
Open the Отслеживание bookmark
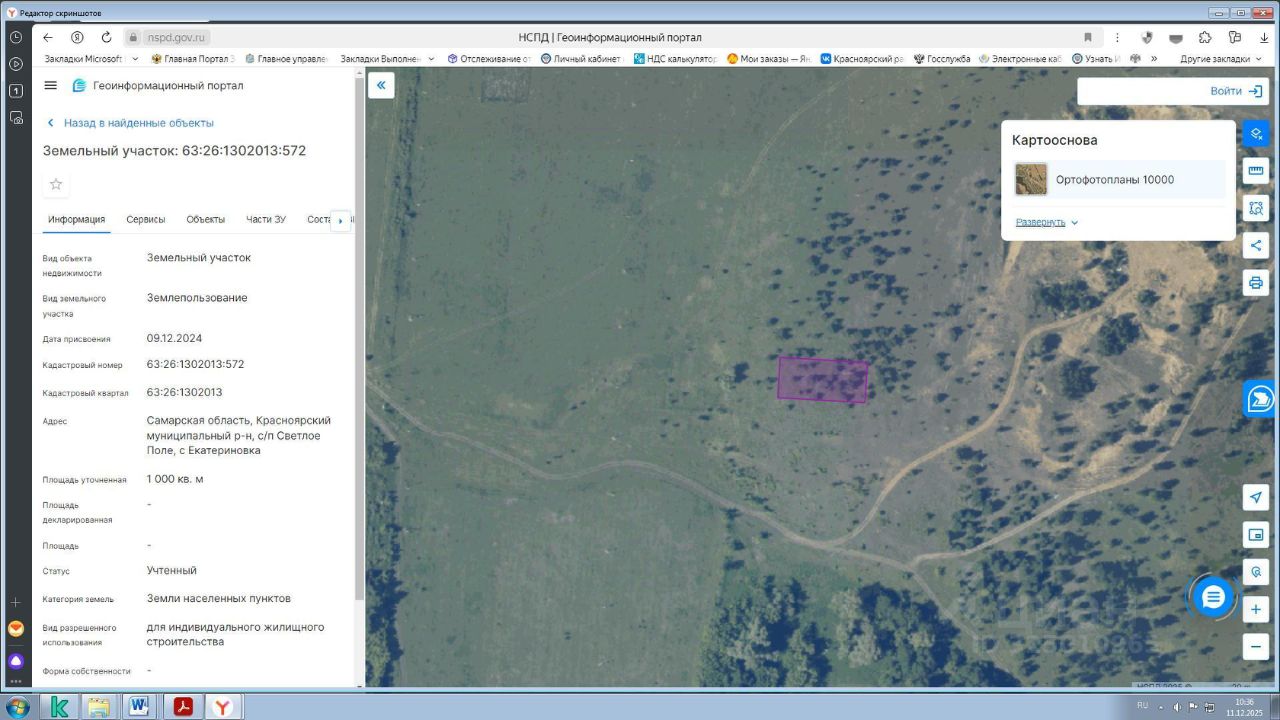pos(489,59)
